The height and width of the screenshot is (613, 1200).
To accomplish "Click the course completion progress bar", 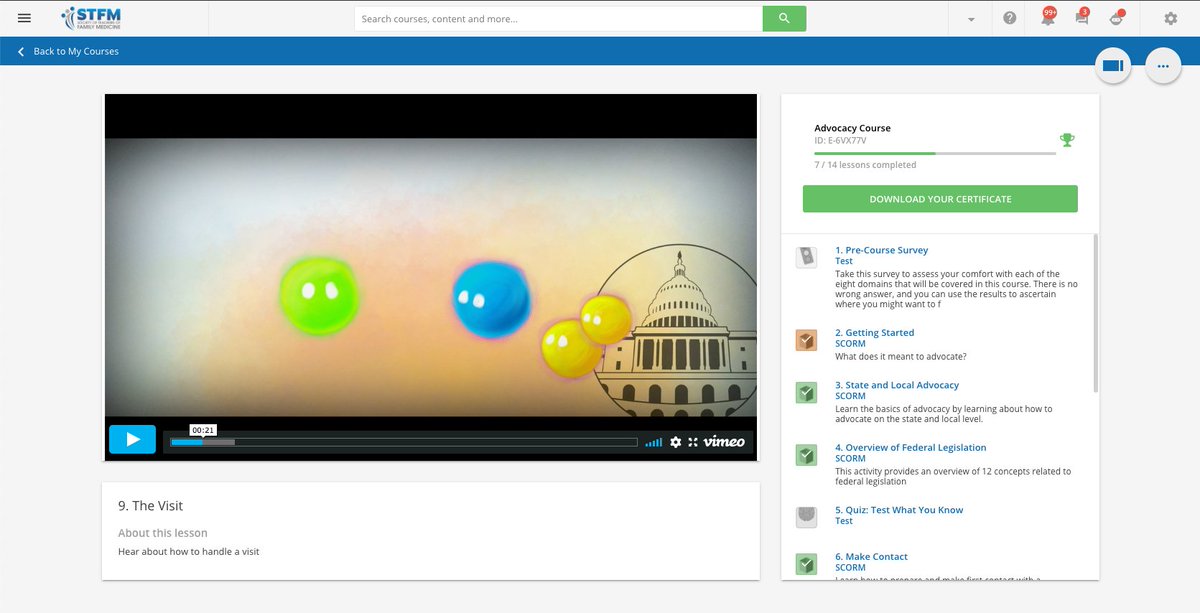I will coord(935,153).
